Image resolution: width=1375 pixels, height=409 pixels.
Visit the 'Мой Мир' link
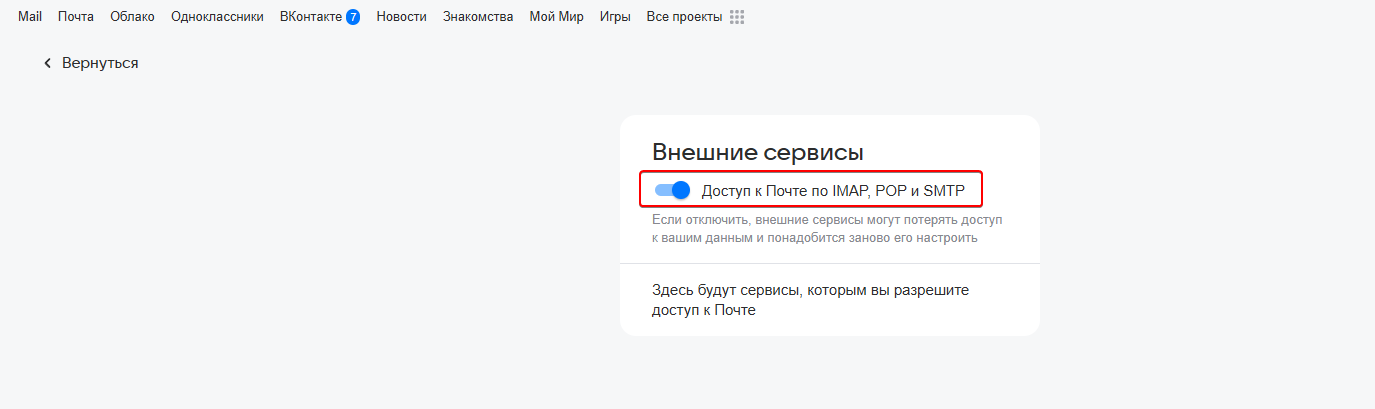(556, 17)
